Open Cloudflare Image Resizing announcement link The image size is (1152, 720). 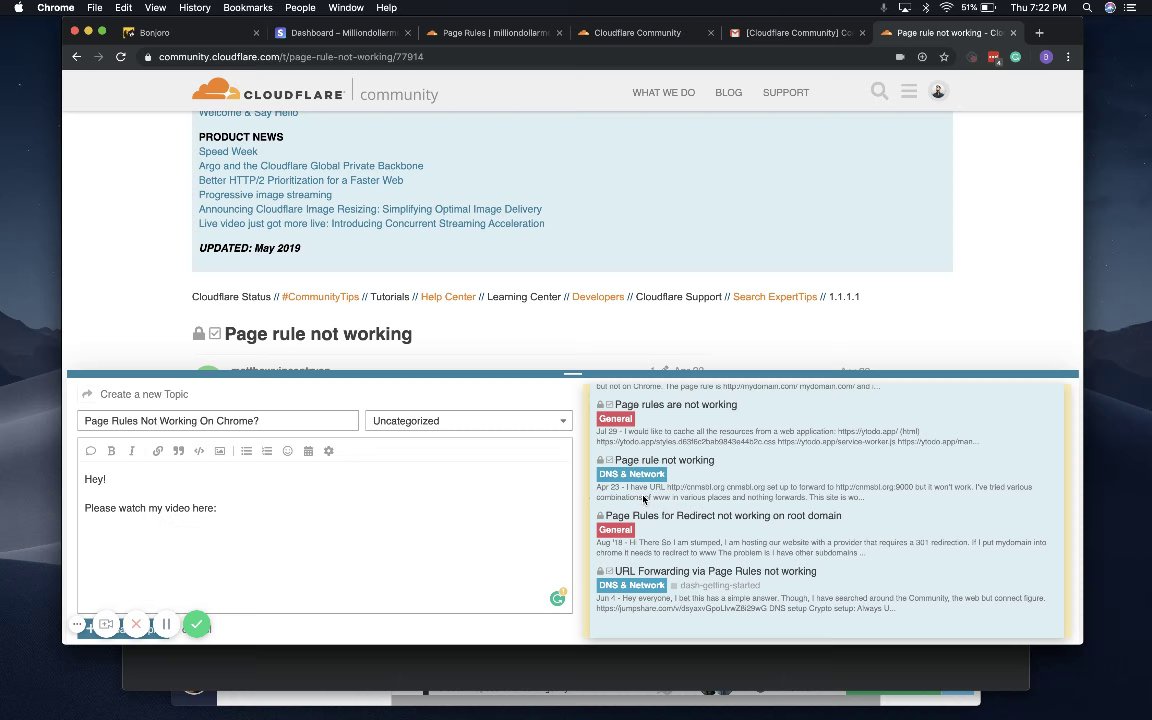point(370,209)
